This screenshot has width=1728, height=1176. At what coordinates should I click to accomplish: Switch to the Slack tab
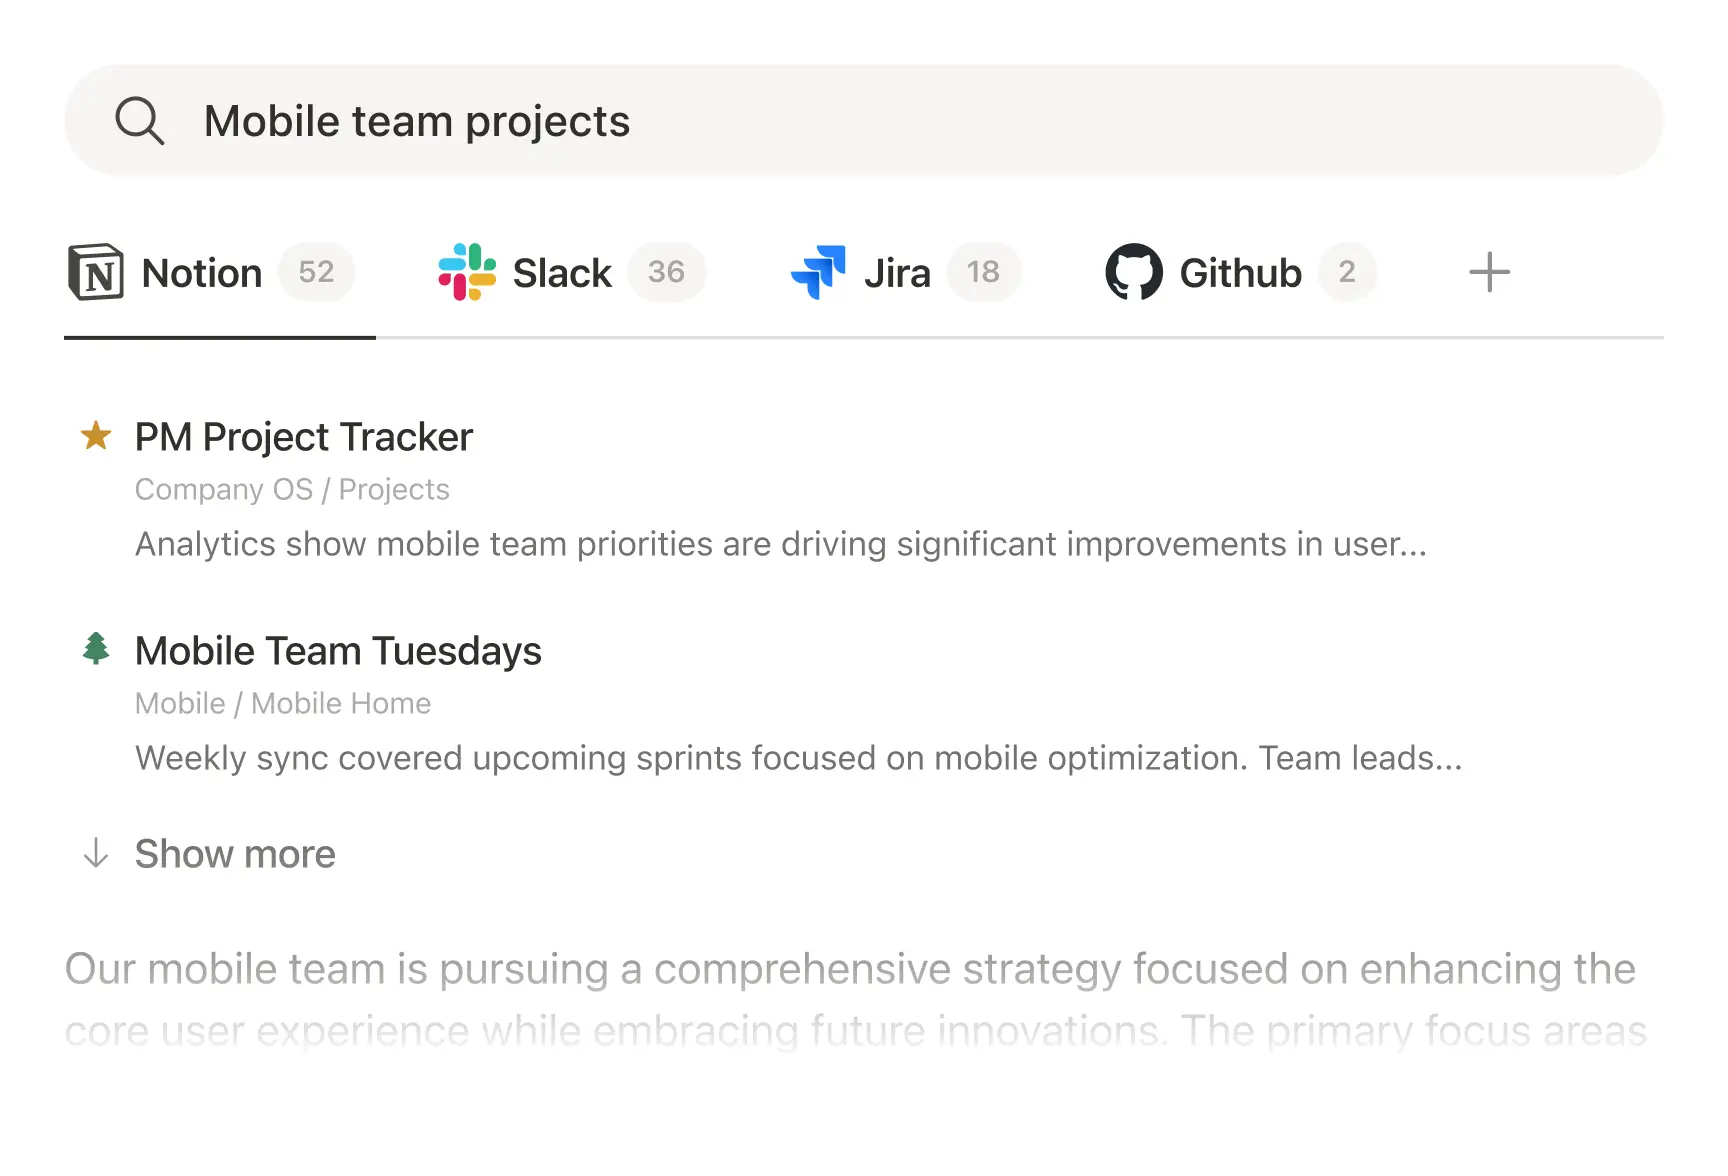[562, 273]
